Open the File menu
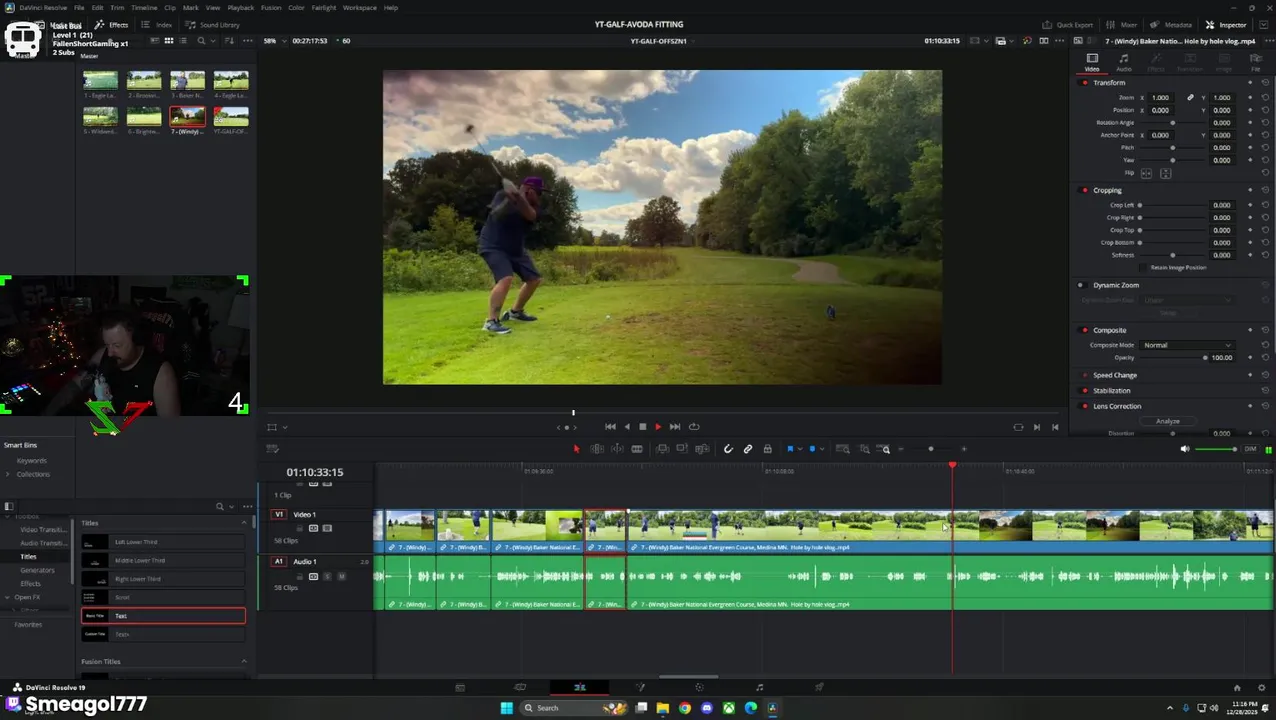This screenshot has height=720, width=1276. (x=79, y=8)
